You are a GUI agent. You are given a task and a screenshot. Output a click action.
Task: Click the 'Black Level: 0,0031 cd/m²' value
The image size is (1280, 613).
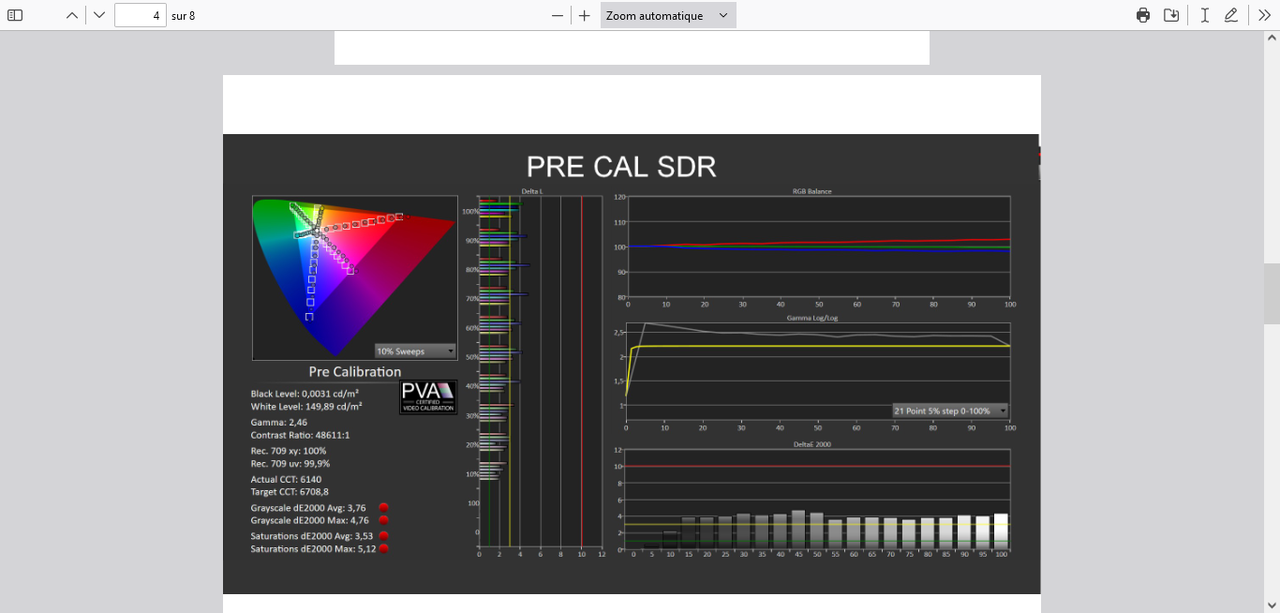[x=305, y=394]
